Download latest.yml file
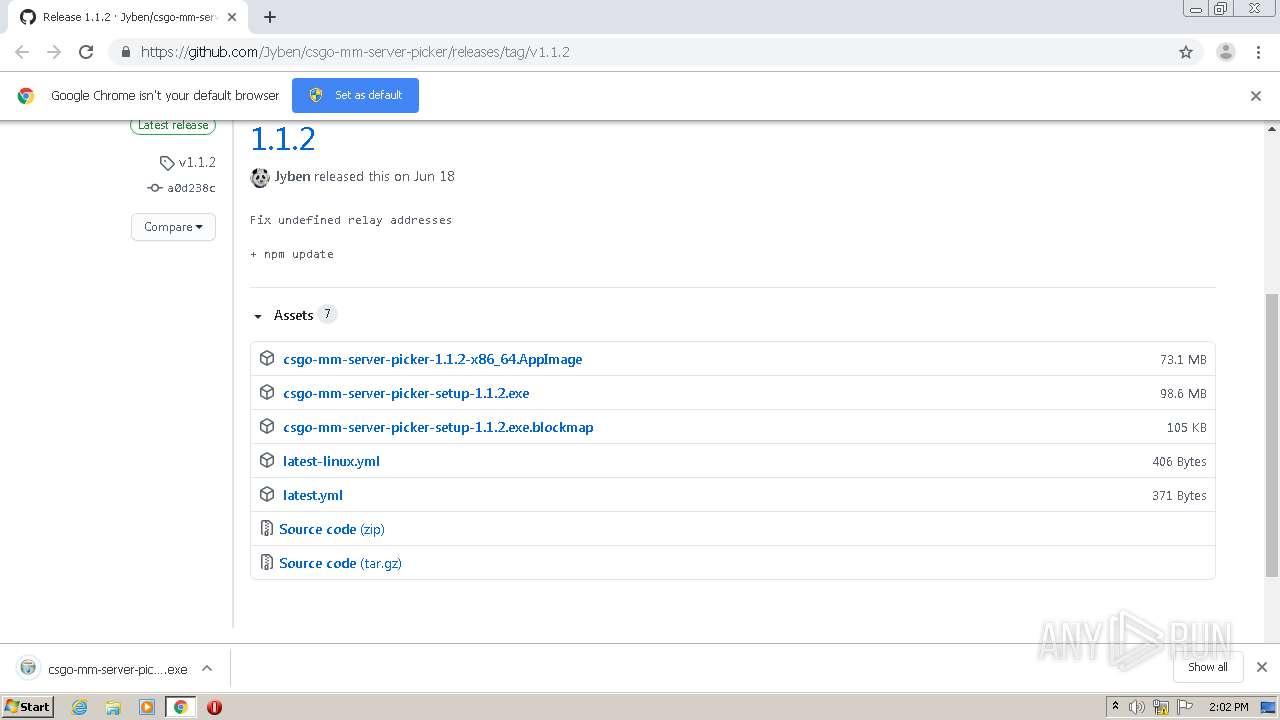 (x=313, y=495)
